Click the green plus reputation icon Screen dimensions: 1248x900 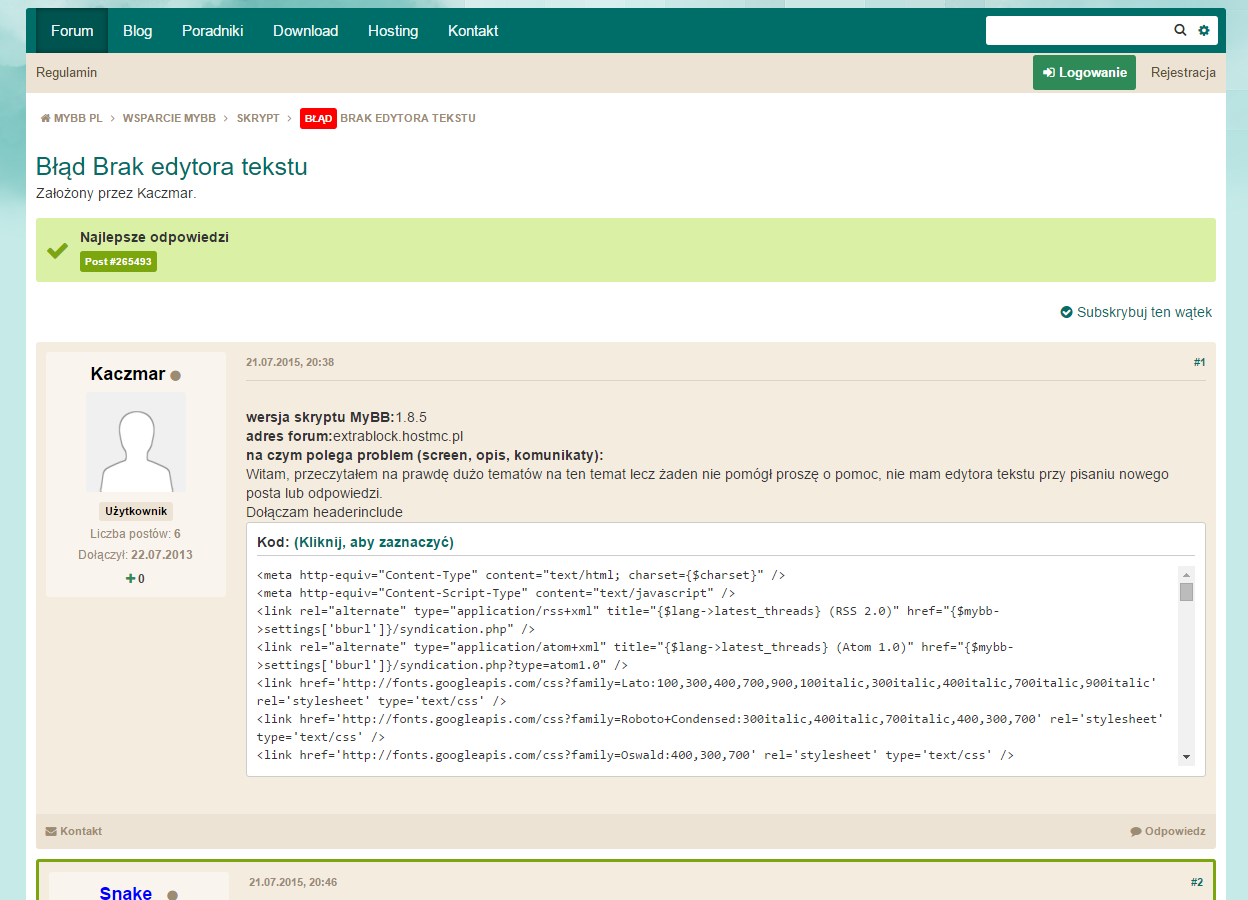point(130,578)
